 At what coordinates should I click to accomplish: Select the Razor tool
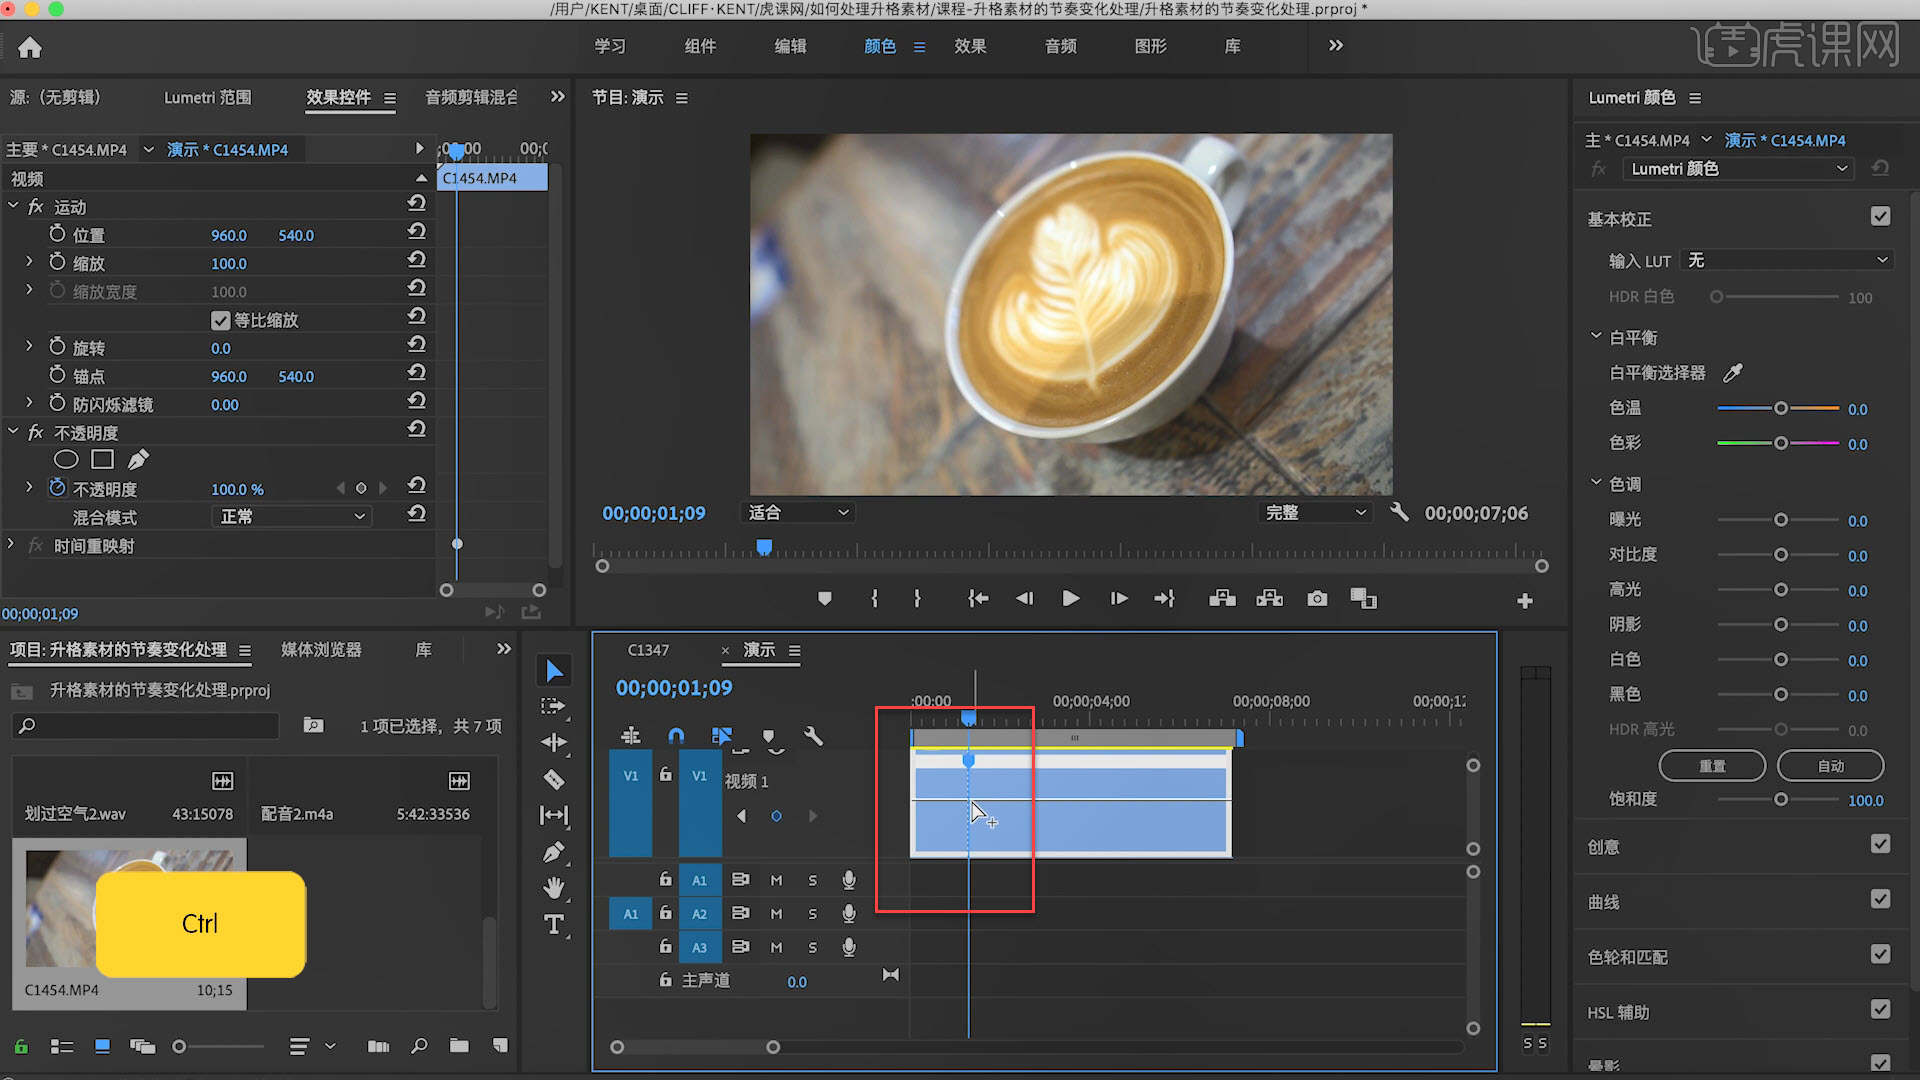553,779
